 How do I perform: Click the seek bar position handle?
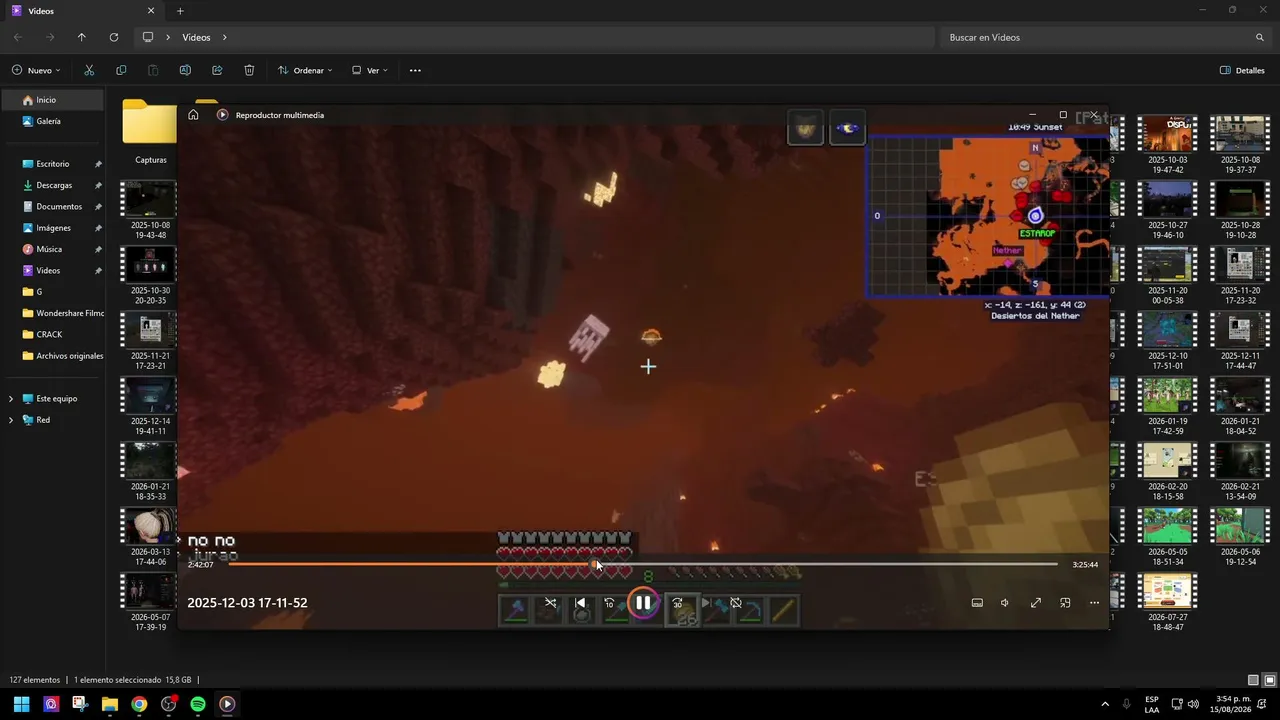(x=596, y=564)
